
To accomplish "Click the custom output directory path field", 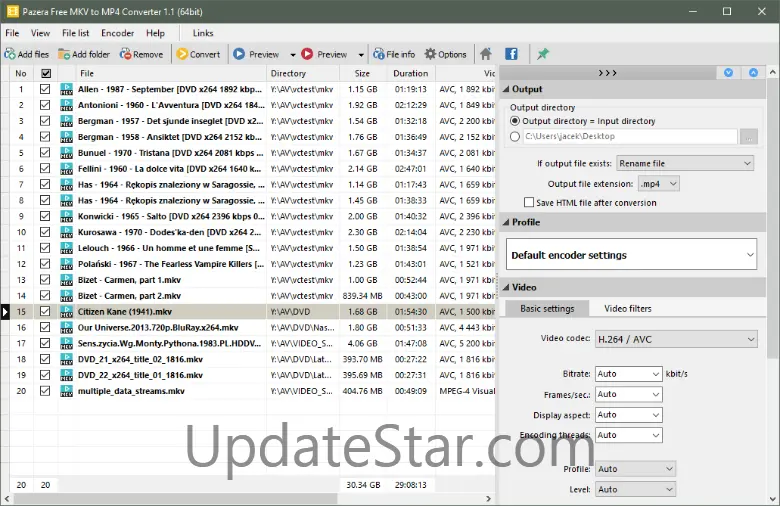I will click(x=630, y=136).
